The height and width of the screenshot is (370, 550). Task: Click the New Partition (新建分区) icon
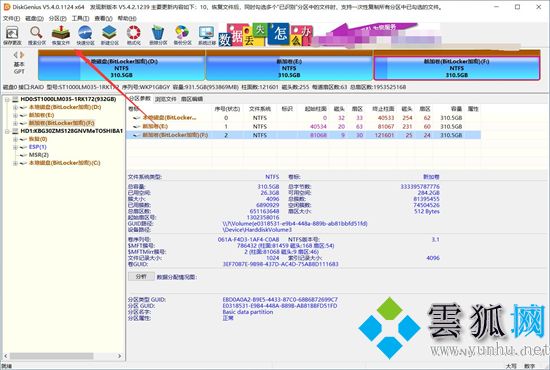tap(109, 35)
